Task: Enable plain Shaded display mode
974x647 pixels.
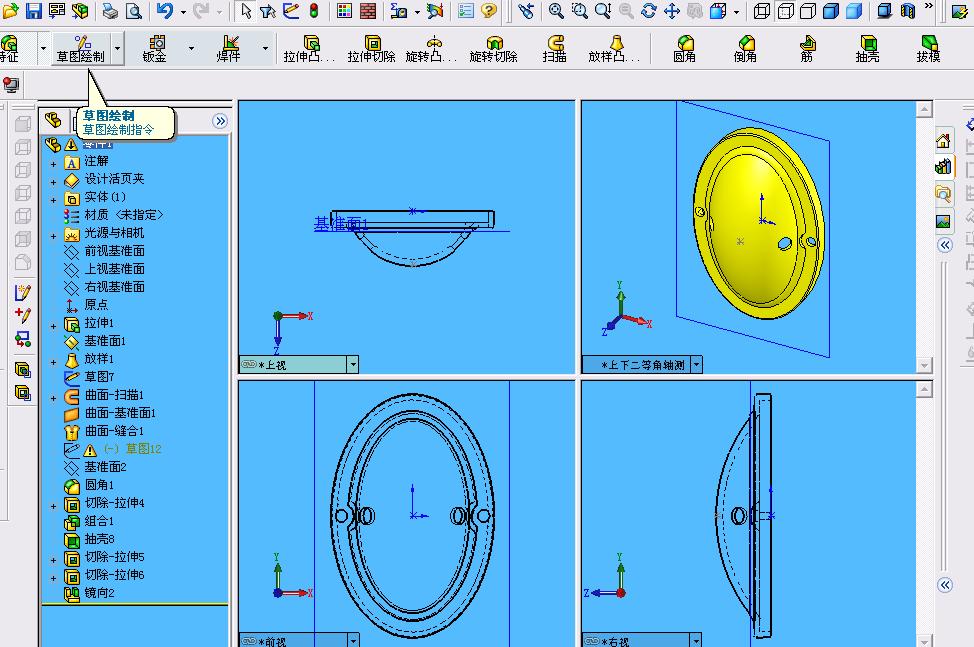Action: [854, 11]
